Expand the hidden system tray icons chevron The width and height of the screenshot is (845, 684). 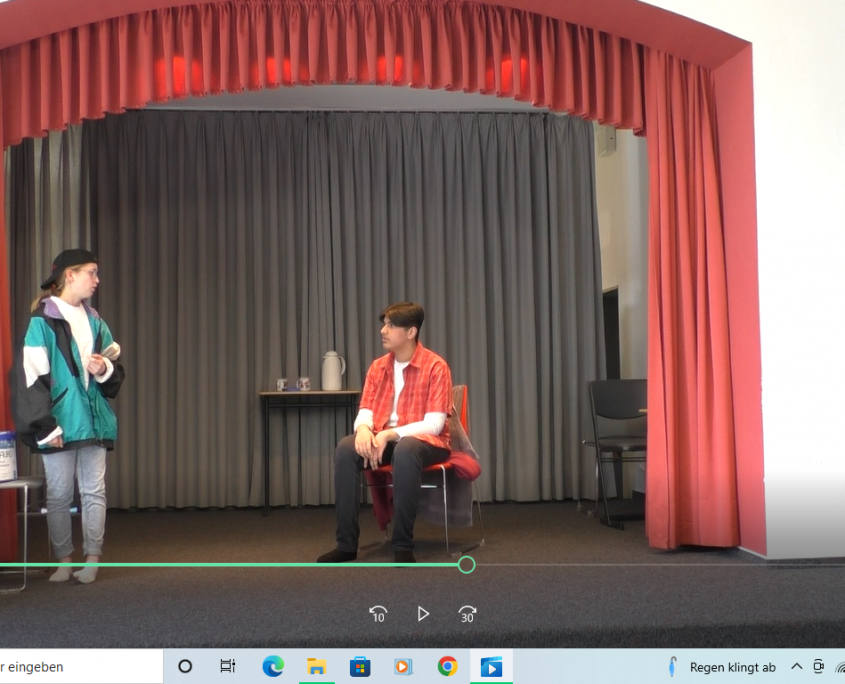797,667
